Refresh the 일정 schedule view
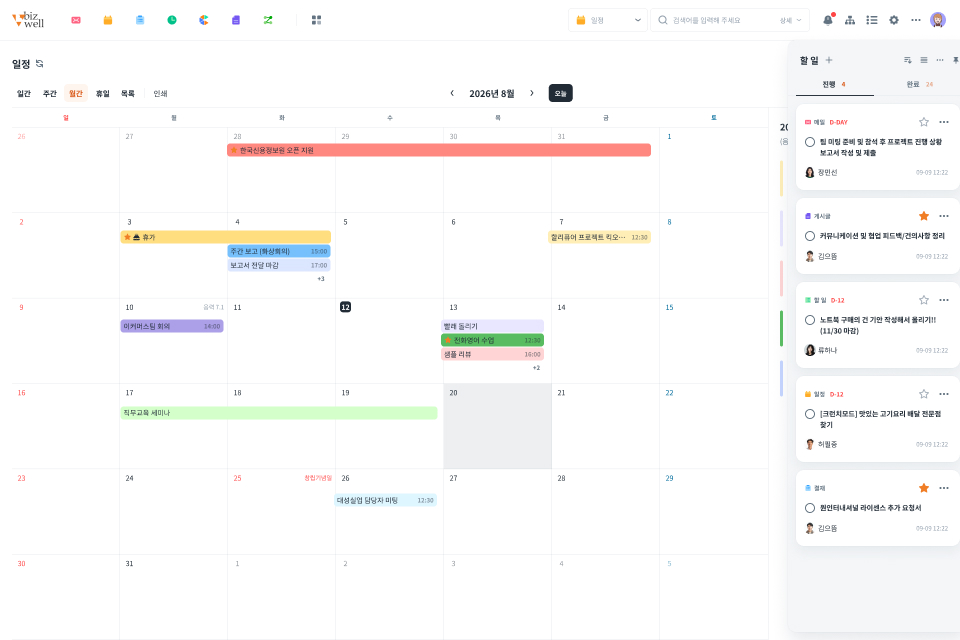Viewport: 960px width, 640px height. 40,64
